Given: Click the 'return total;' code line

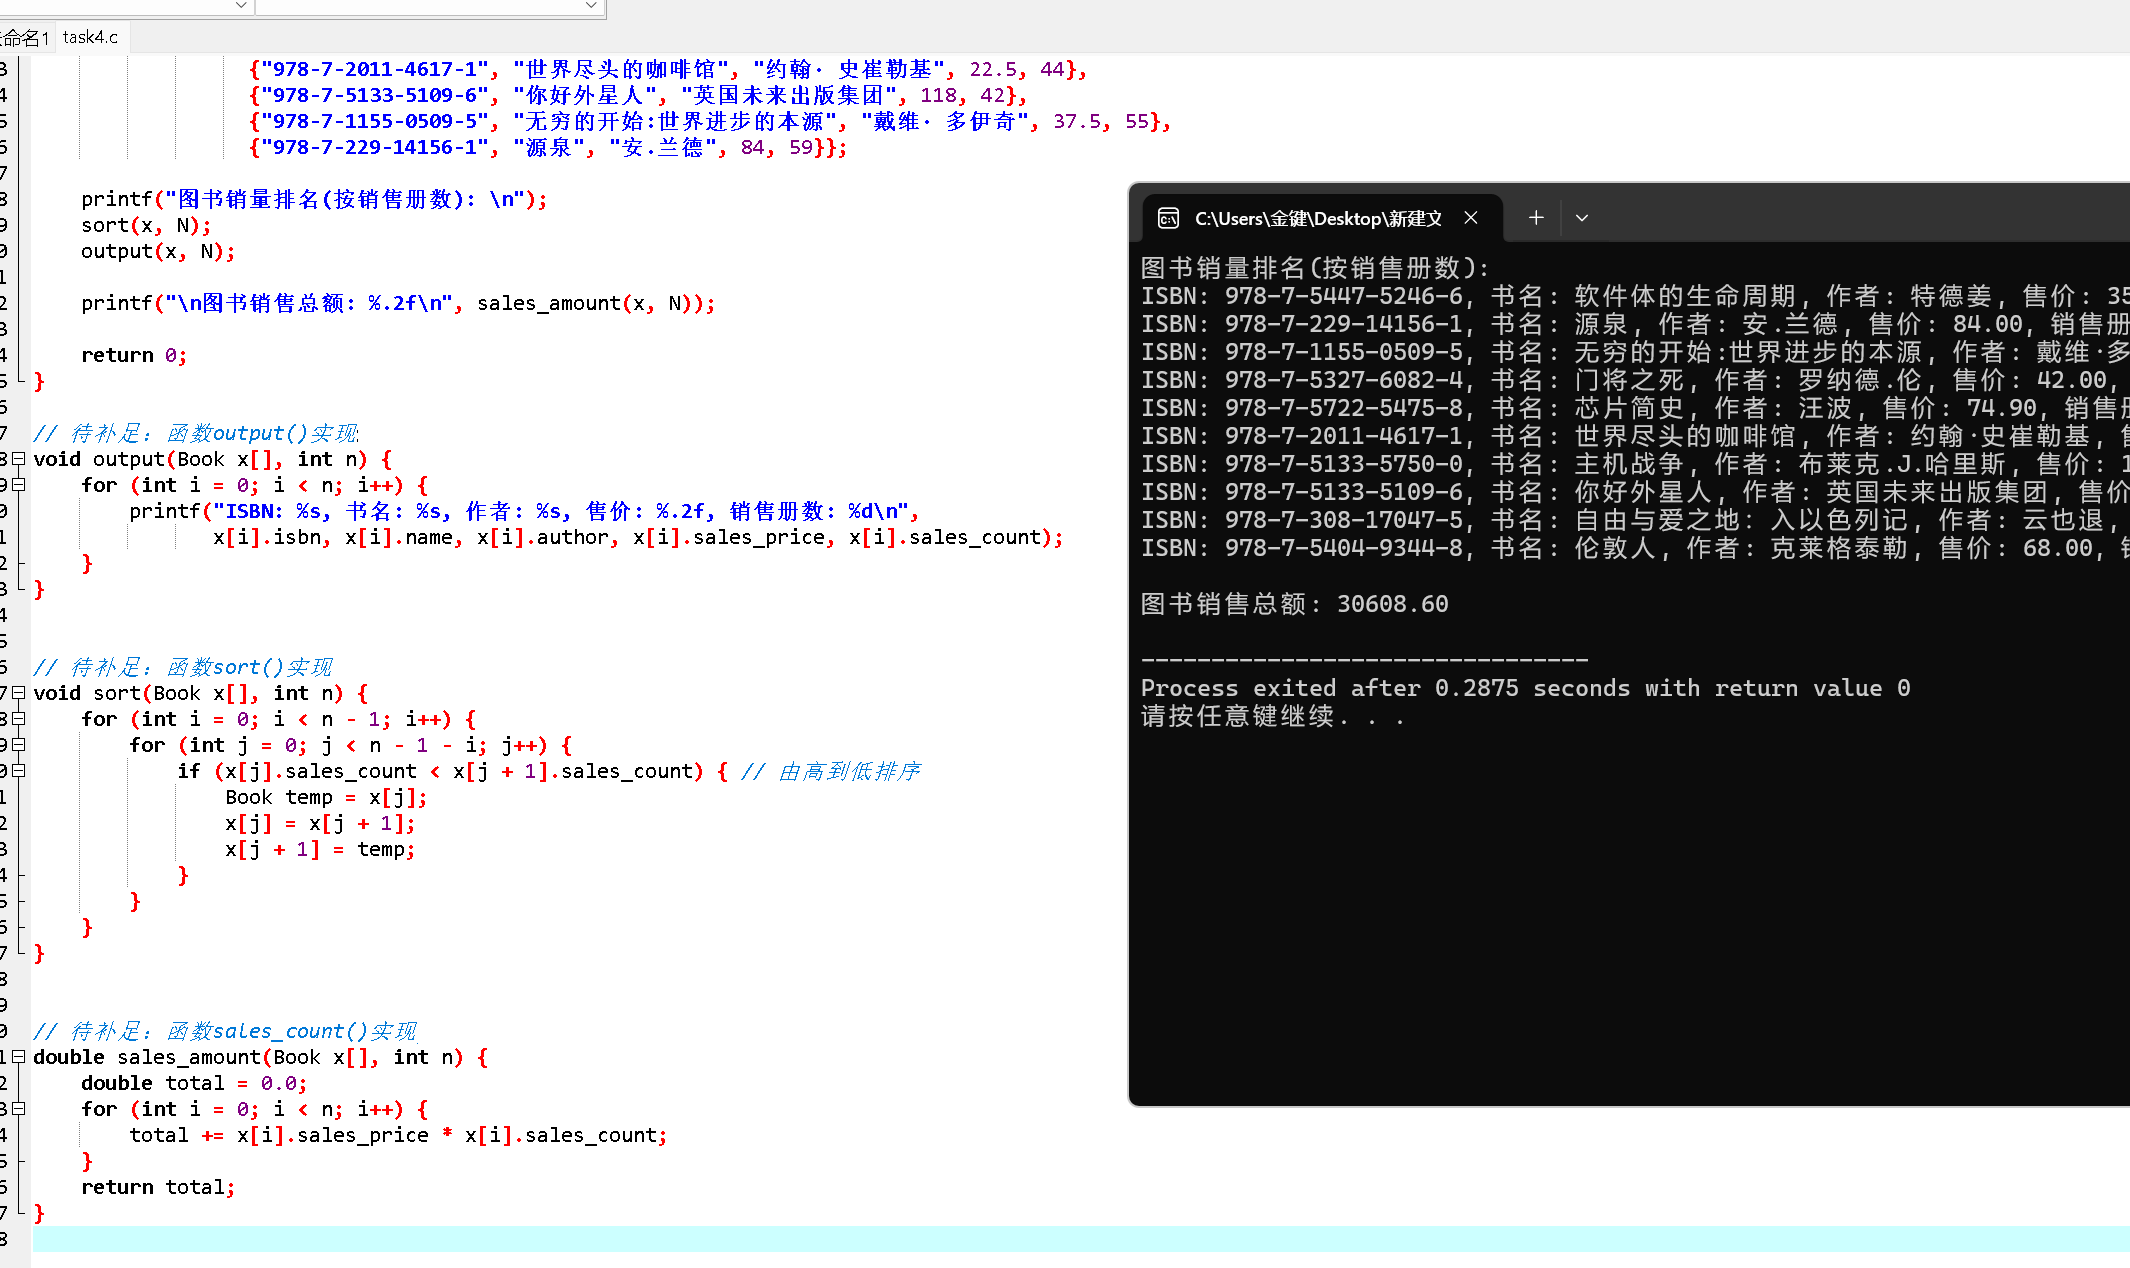Looking at the screenshot, I should click(x=158, y=1187).
